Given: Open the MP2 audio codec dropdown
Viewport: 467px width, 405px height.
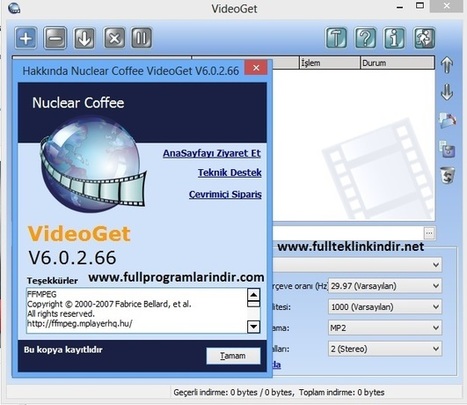Looking at the screenshot, I should tap(385, 328).
